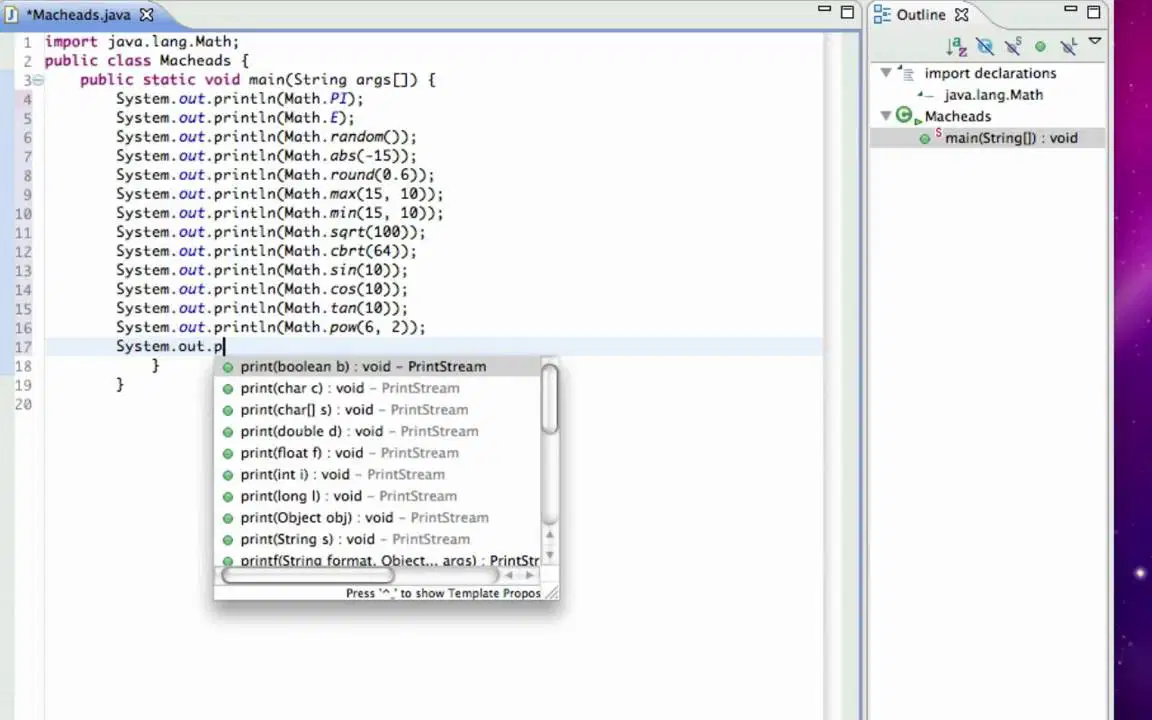This screenshot has height=720, width=1152.
Task: Toggle Hide Static Fields and Methods
Action: (1013, 46)
